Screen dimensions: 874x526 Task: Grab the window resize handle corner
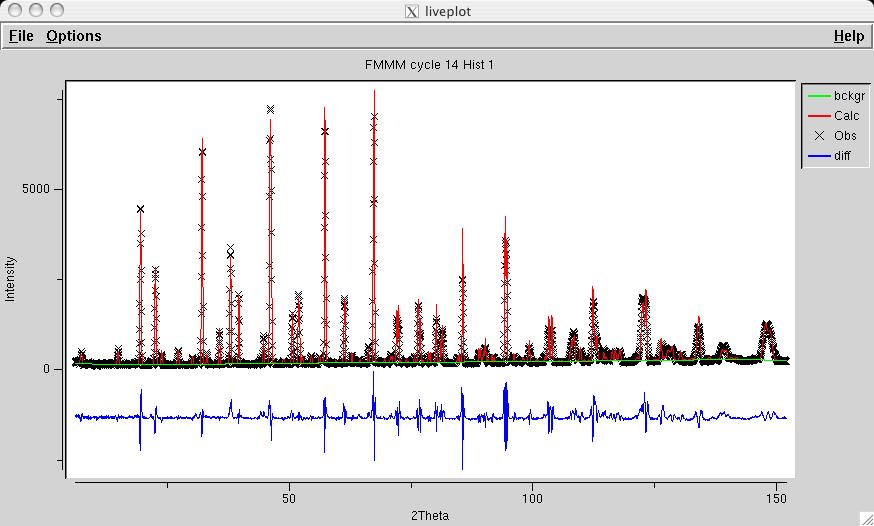point(864,516)
